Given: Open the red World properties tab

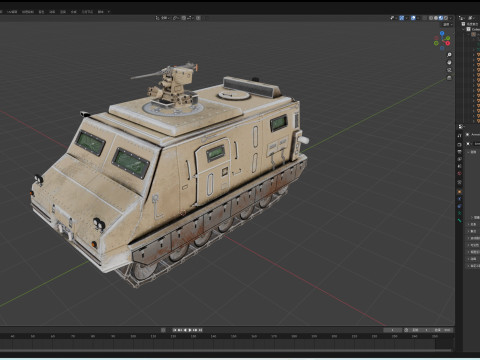Looking at the screenshot, I should [460, 173].
